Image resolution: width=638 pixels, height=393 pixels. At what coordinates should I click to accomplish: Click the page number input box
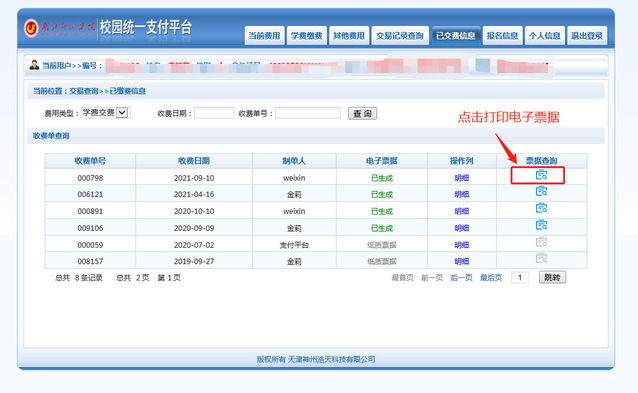click(x=520, y=277)
